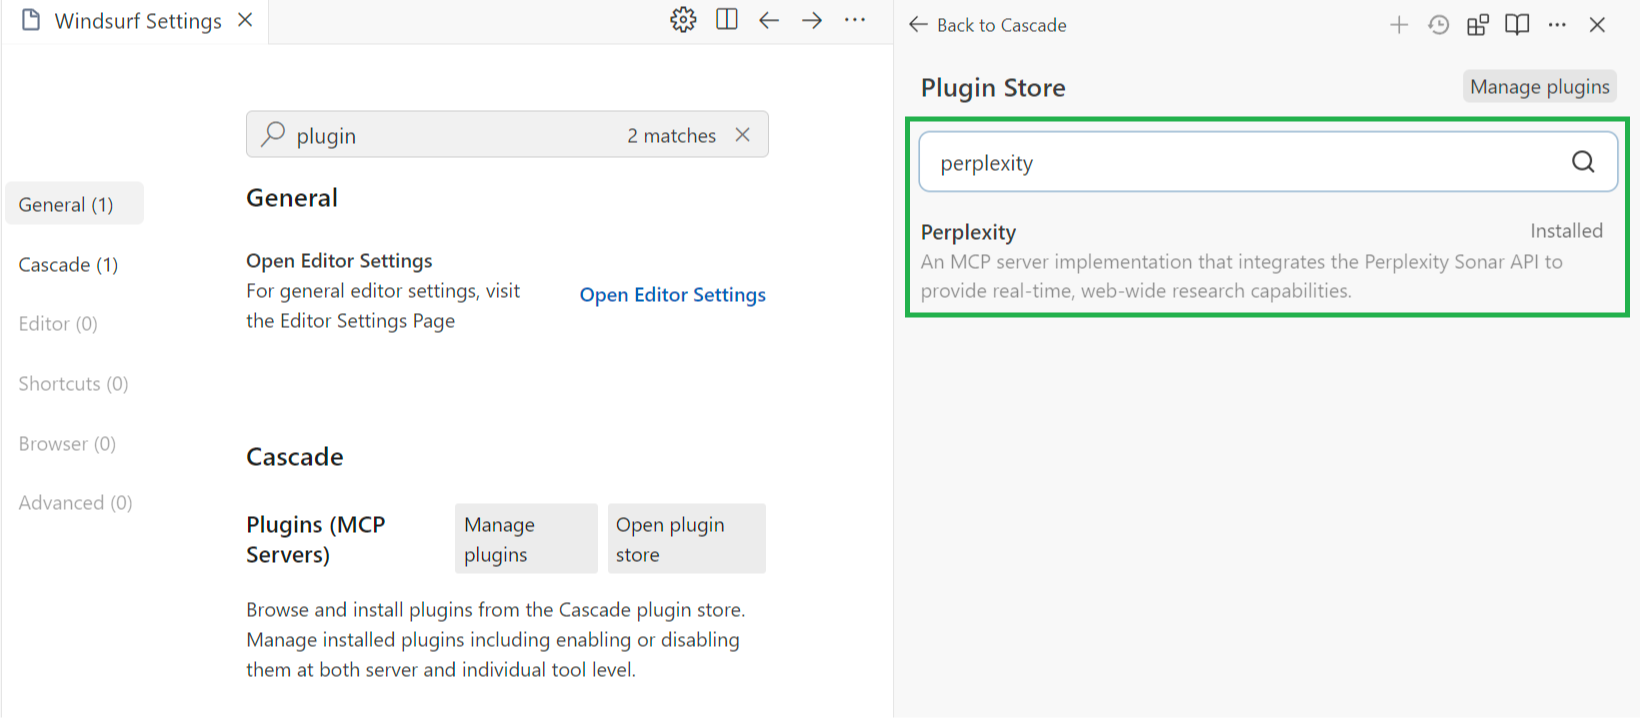Click the Installed label on Perplexity
The height and width of the screenshot is (722, 1640).
1566,231
